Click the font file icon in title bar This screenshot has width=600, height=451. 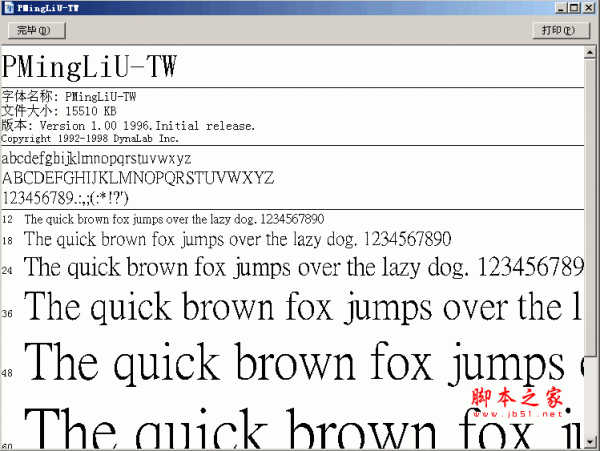(x=8, y=8)
